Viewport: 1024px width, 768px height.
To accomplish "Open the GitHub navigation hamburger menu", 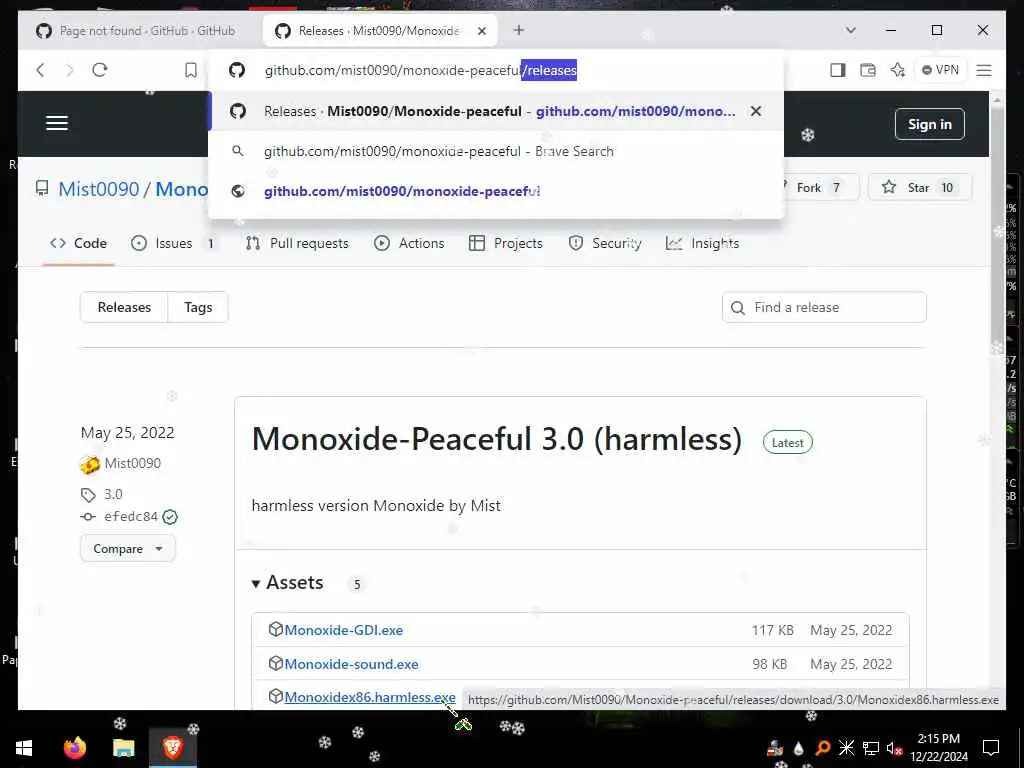I will click(57, 123).
